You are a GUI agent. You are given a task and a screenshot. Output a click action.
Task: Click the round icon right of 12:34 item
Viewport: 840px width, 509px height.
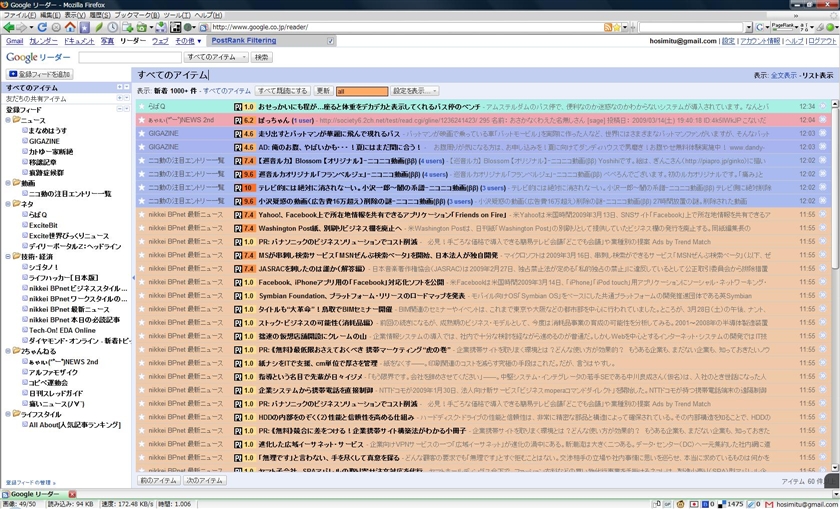click(x=823, y=107)
